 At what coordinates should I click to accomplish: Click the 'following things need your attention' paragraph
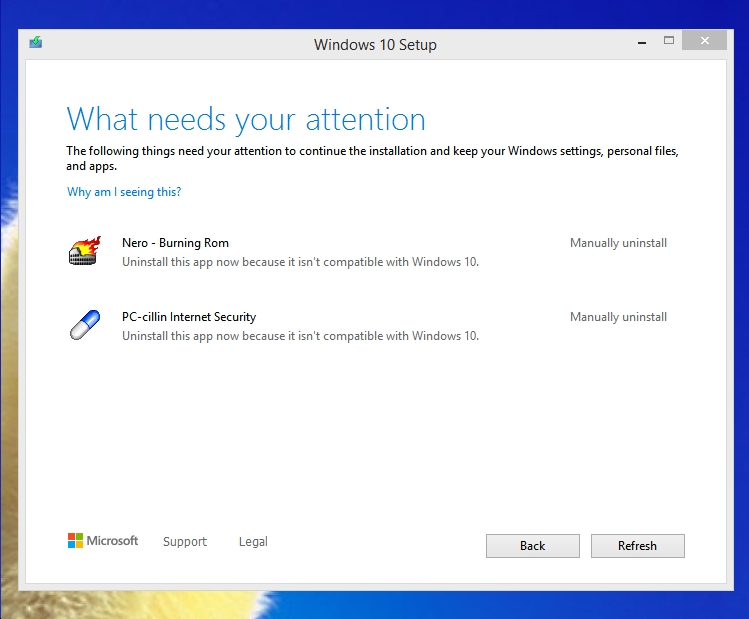(373, 159)
